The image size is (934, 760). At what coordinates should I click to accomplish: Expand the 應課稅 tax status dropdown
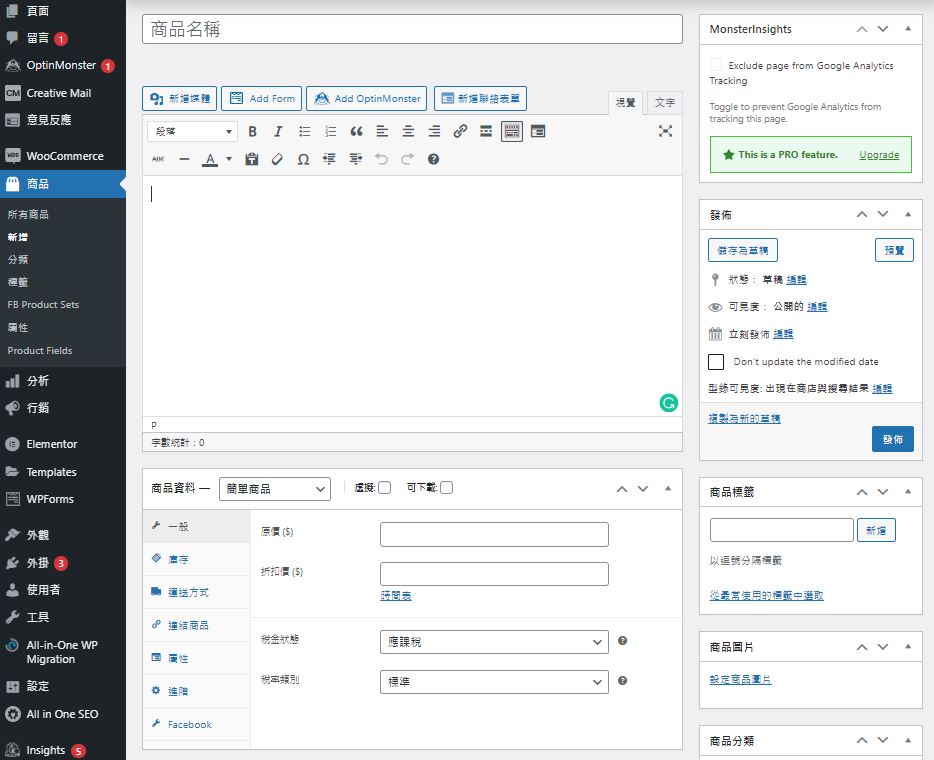tap(494, 641)
